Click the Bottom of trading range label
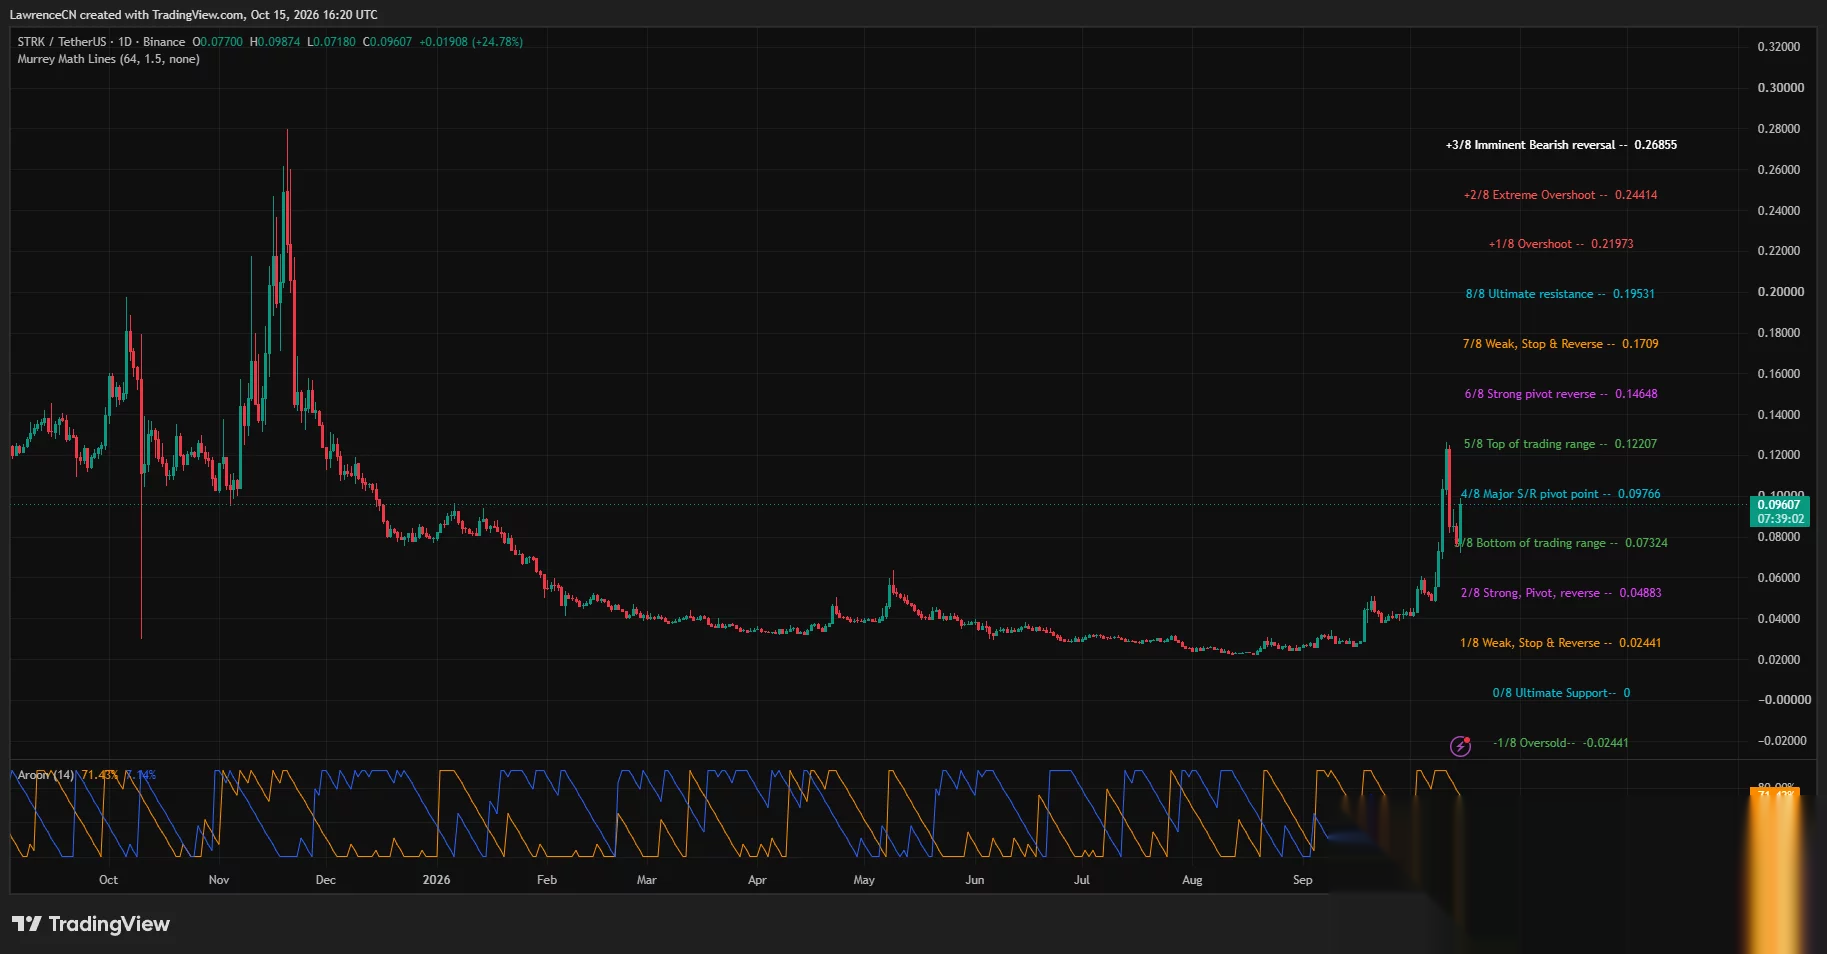This screenshot has height=954, width=1827. click(1562, 543)
